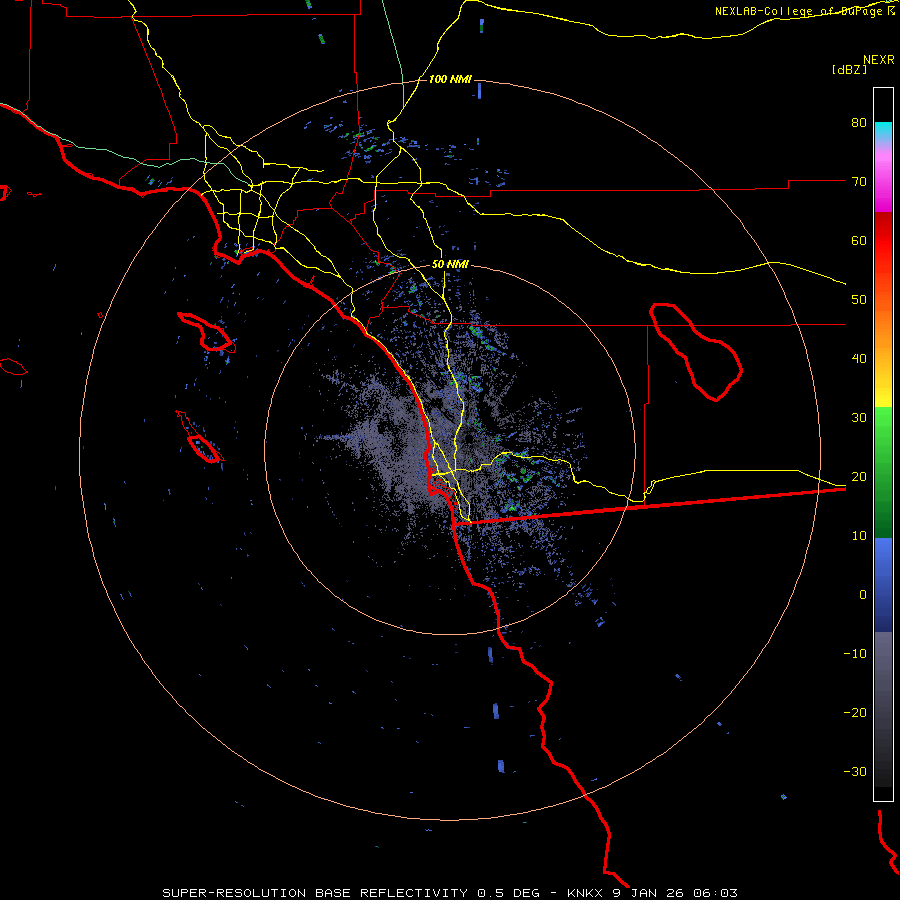Click the 20 value on the dBZ scale
The width and height of the screenshot is (900, 900).
(859, 477)
